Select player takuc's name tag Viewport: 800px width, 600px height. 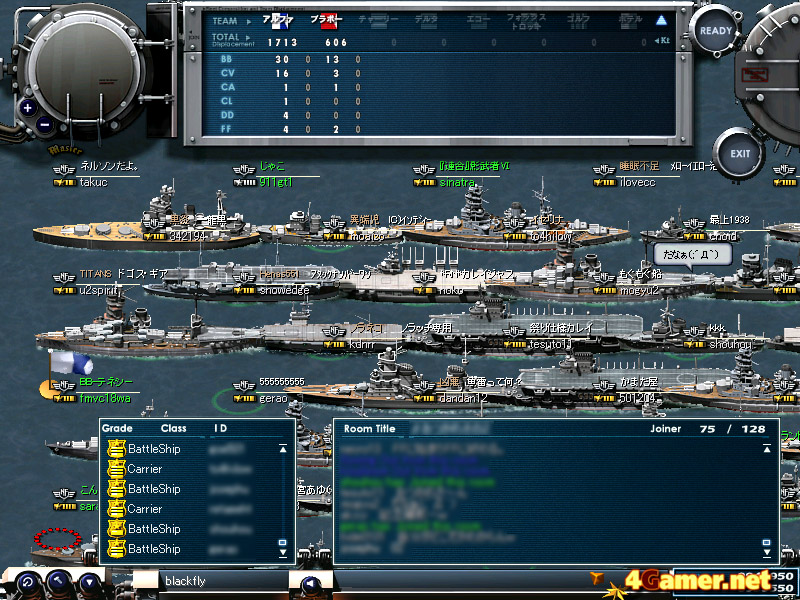[96, 174]
